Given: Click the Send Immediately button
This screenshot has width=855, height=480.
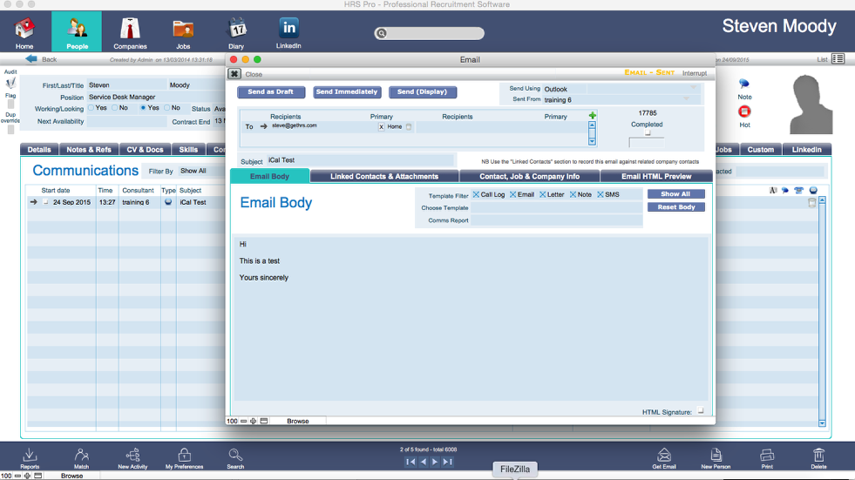Looking at the screenshot, I should point(347,92).
